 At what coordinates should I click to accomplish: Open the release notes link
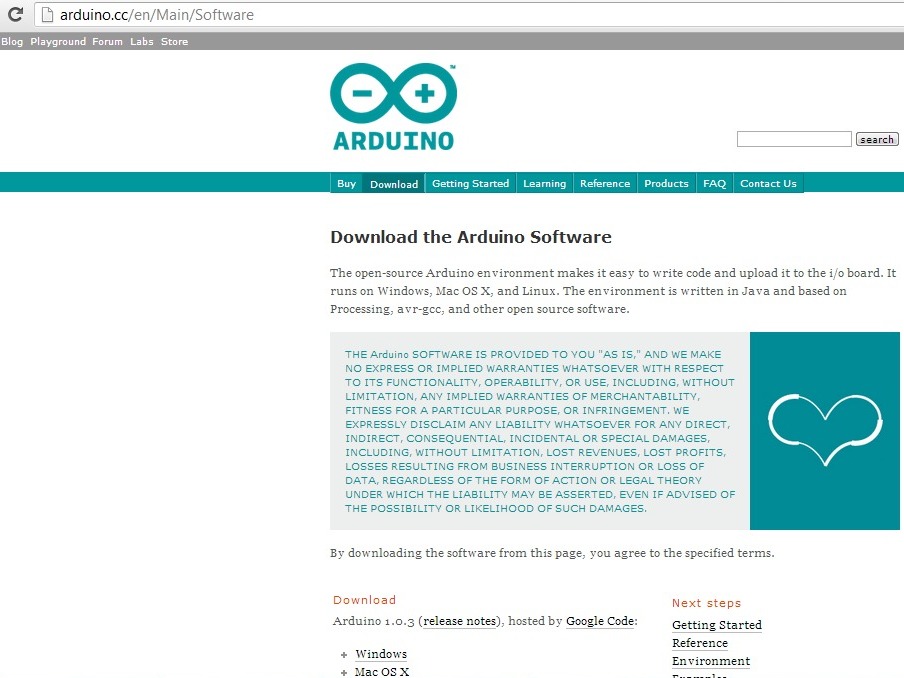coord(459,621)
